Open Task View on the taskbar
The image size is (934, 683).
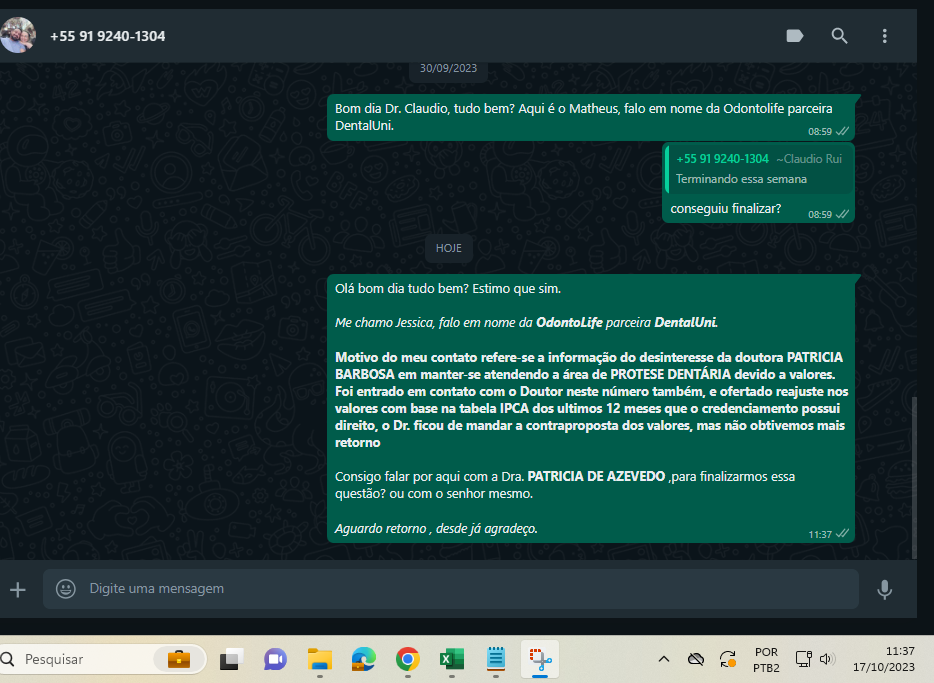(x=232, y=659)
